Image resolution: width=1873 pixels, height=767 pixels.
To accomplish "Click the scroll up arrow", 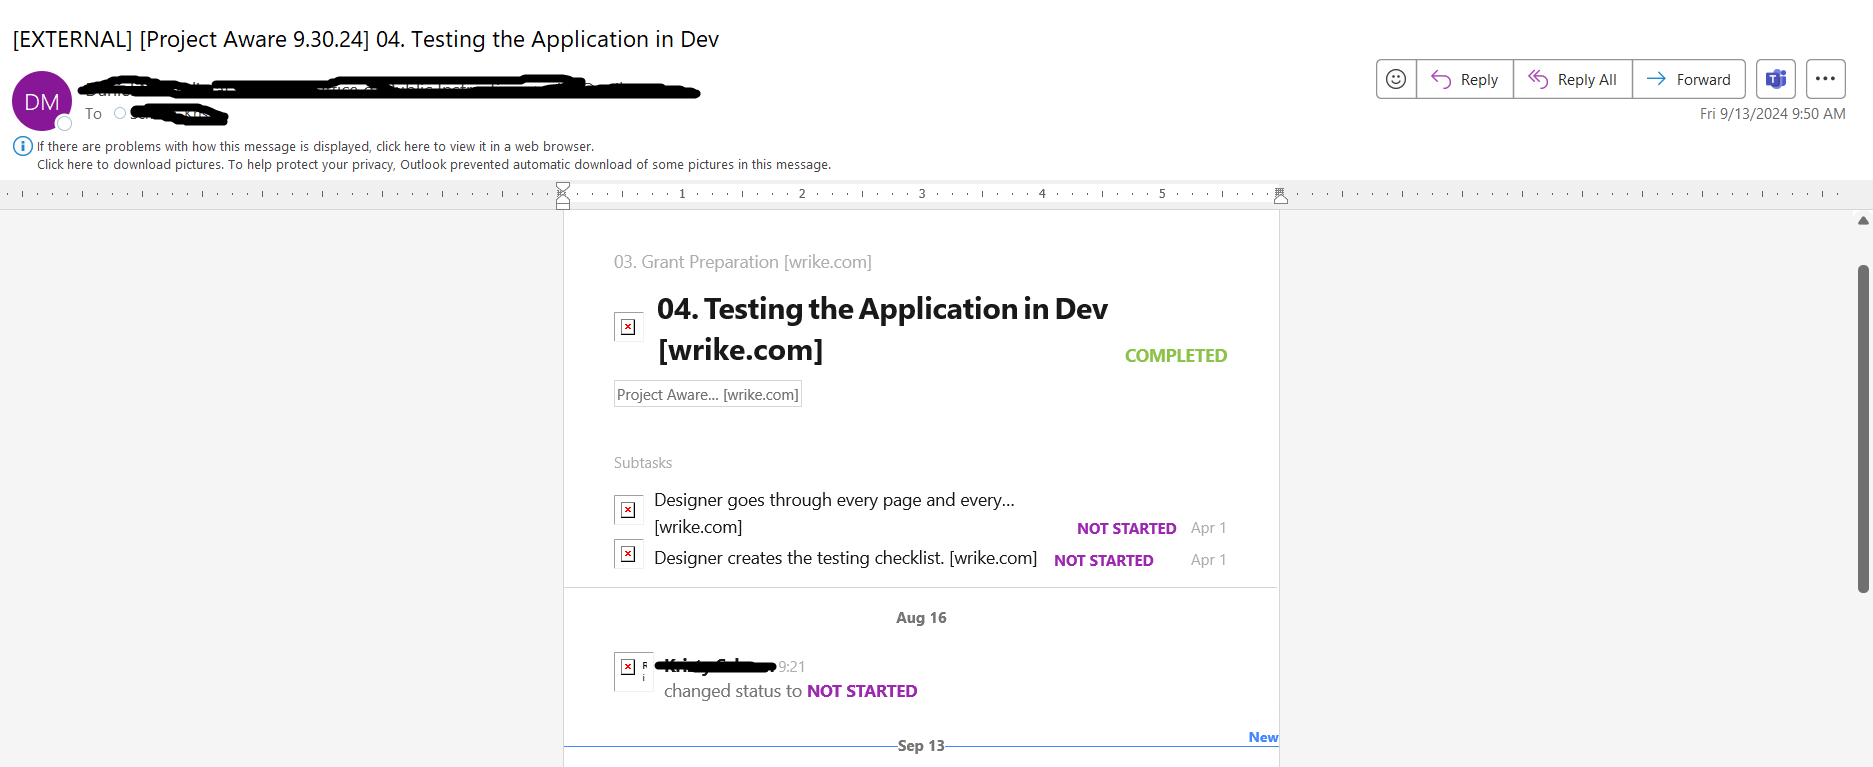I will [1863, 221].
